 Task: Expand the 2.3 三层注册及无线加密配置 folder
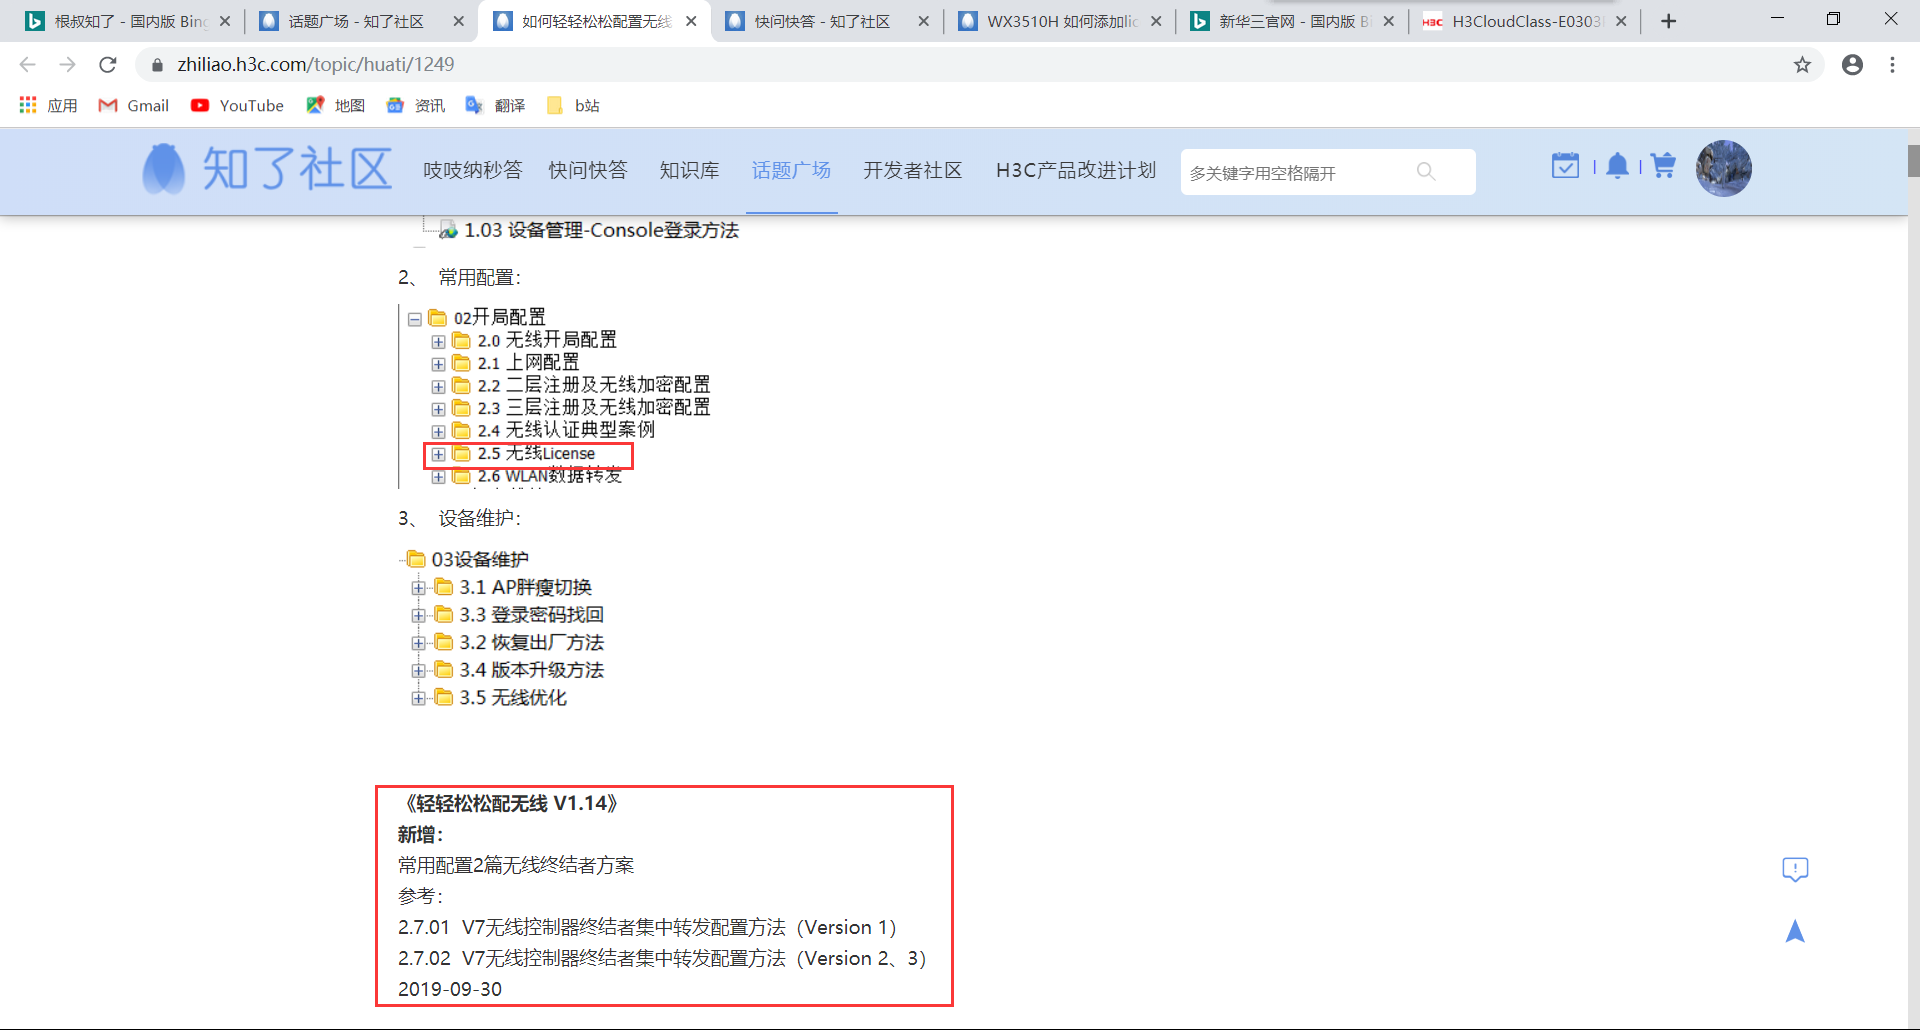[438, 409]
